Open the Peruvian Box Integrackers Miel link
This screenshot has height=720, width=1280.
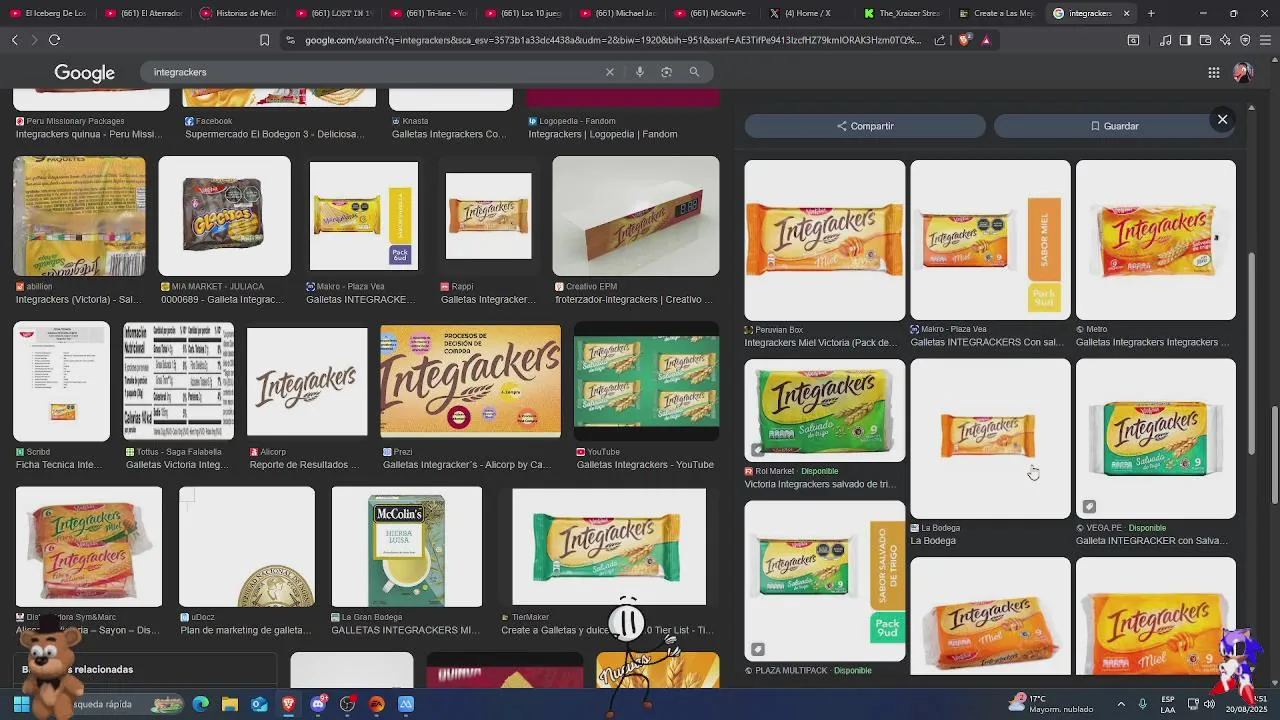coord(821,342)
